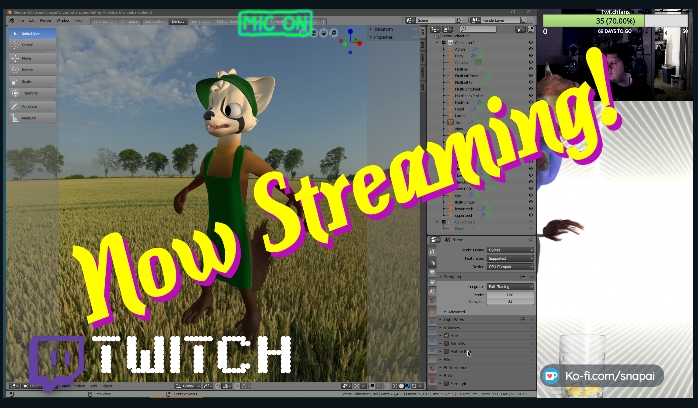The height and width of the screenshot is (408, 698).
Task: Toggle visibility of eye object row
Action: (531, 195)
